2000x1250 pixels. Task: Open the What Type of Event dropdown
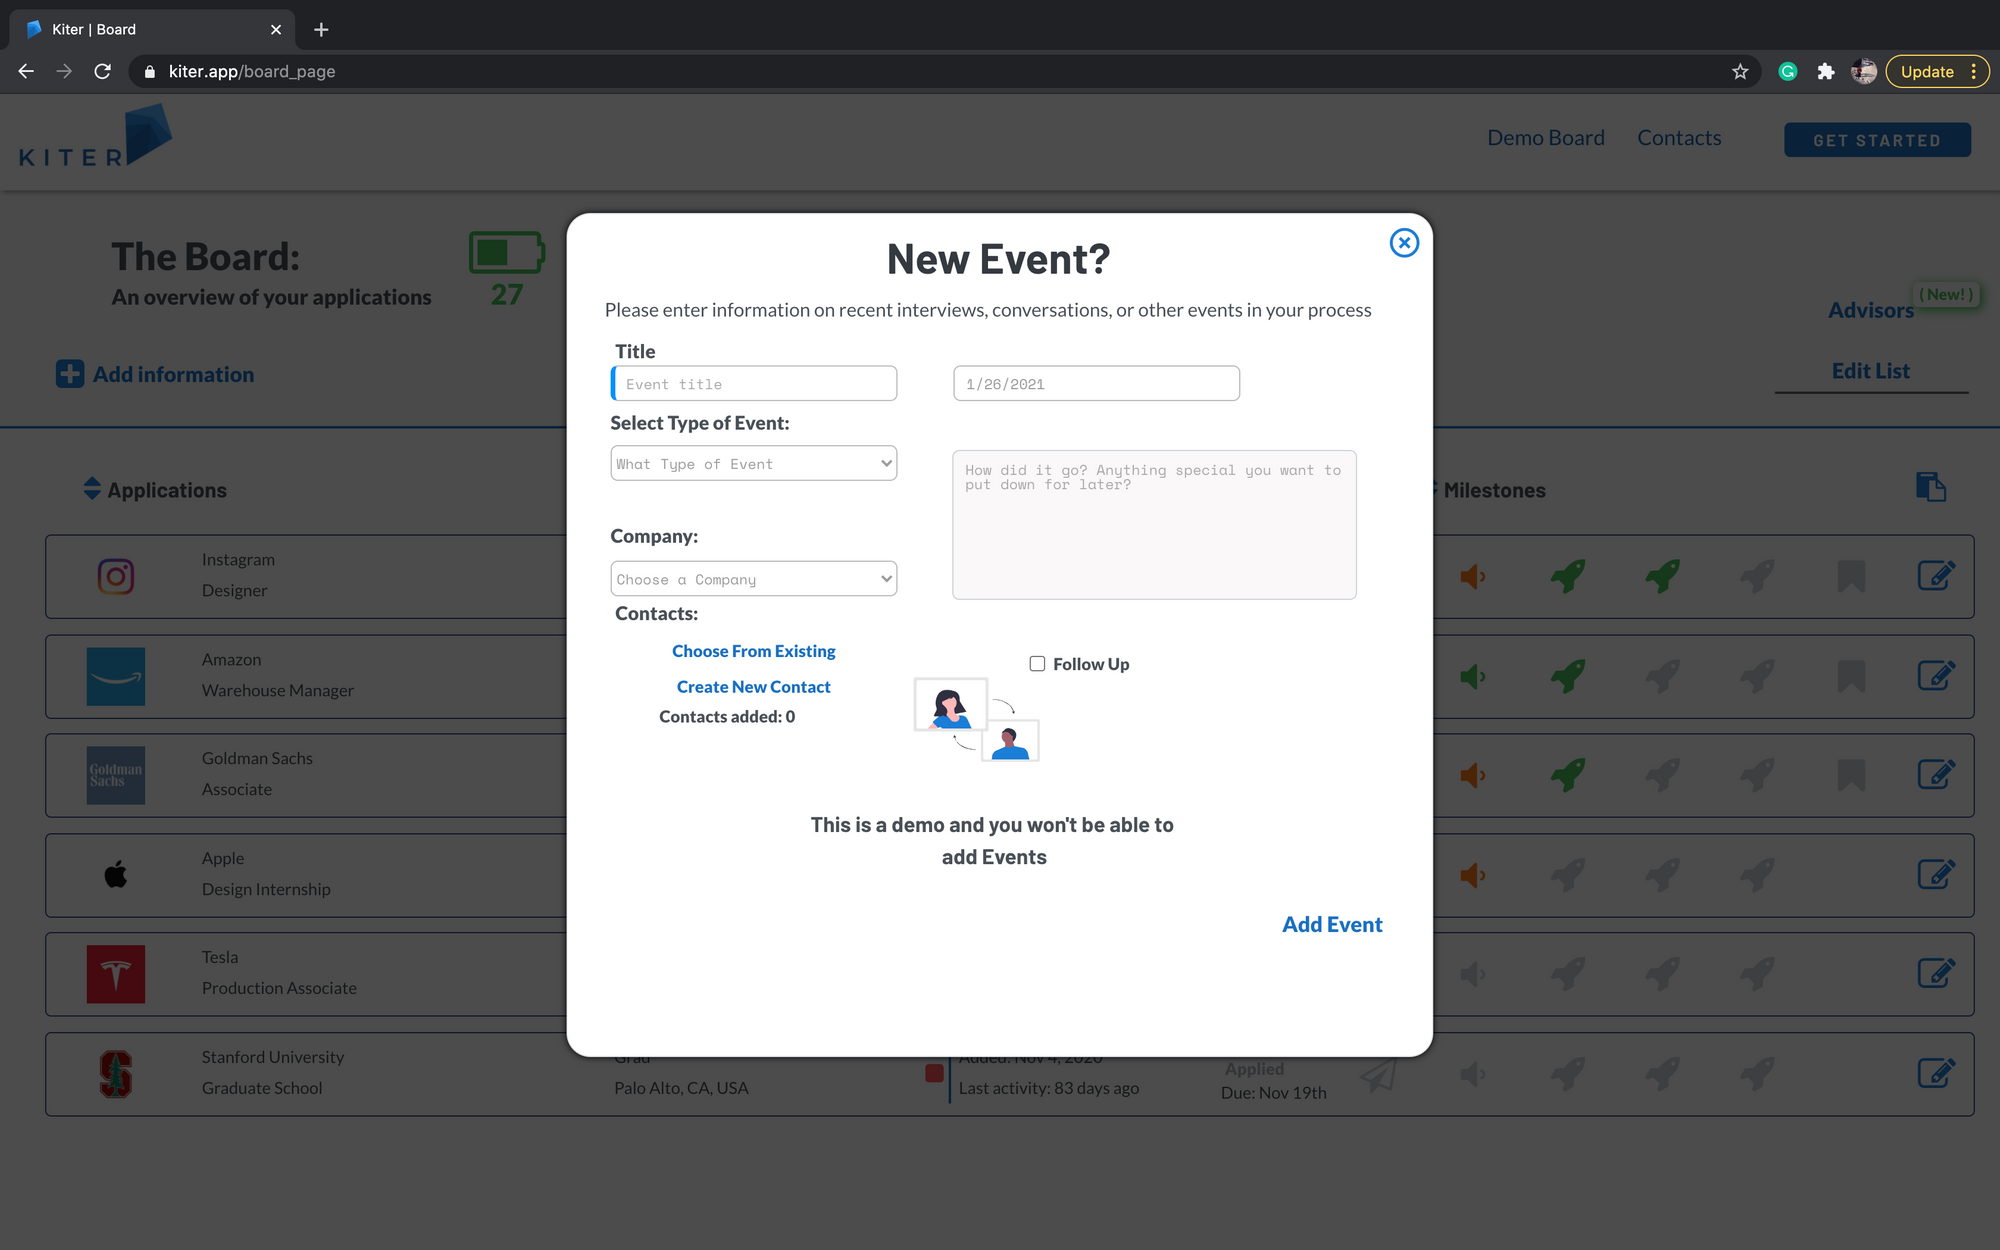[753, 464]
